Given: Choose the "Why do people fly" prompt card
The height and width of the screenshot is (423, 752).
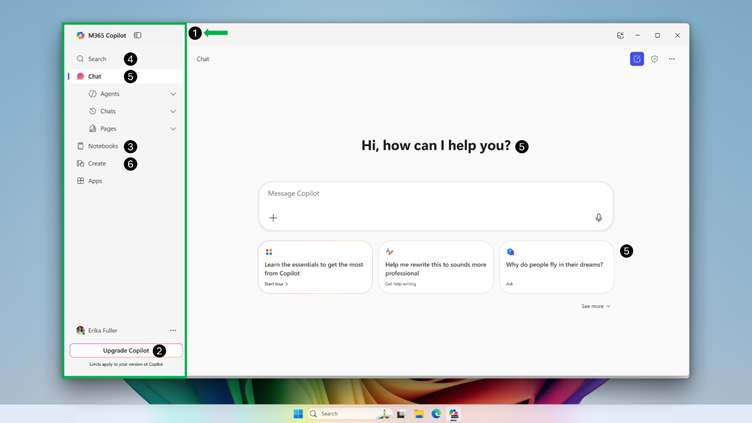Looking at the screenshot, I should [556, 267].
